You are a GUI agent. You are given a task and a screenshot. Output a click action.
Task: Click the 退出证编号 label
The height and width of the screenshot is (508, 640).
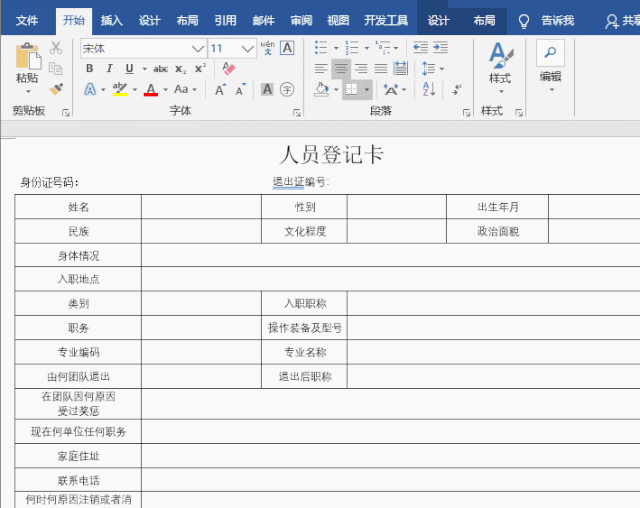(x=301, y=182)
